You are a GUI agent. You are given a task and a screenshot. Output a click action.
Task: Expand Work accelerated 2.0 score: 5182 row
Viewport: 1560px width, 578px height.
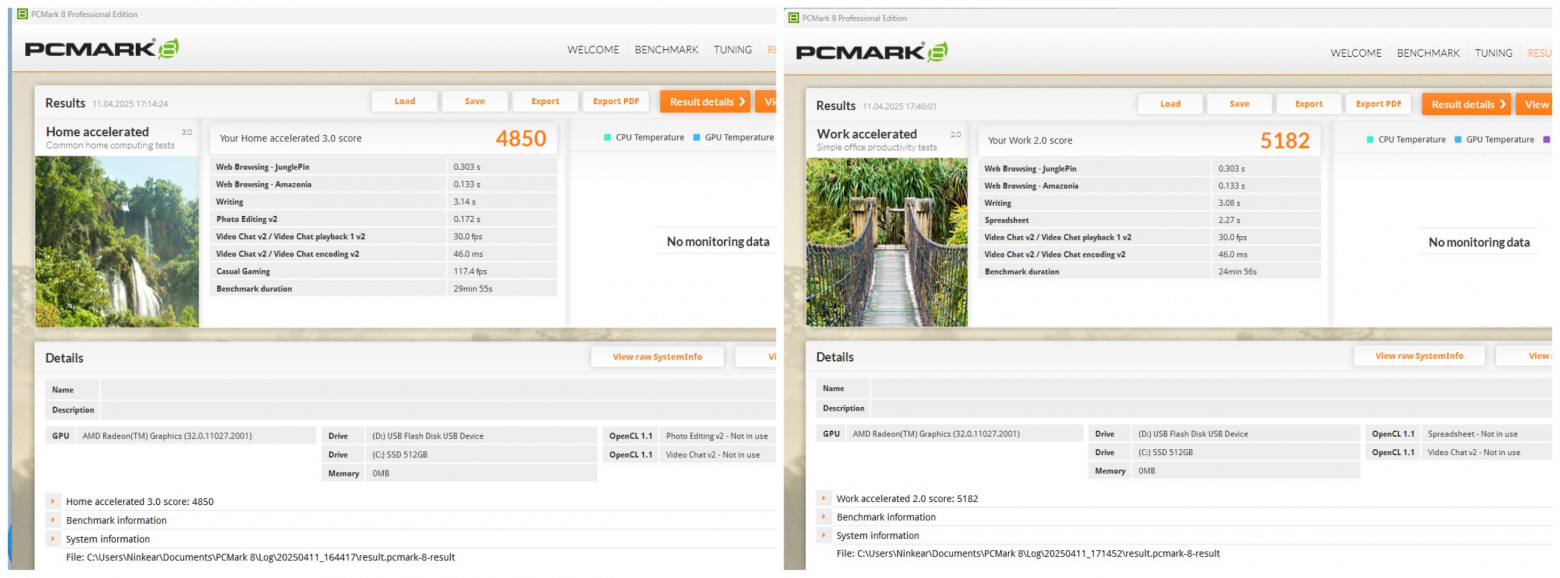pyautogui.click(x=823, y=498)
